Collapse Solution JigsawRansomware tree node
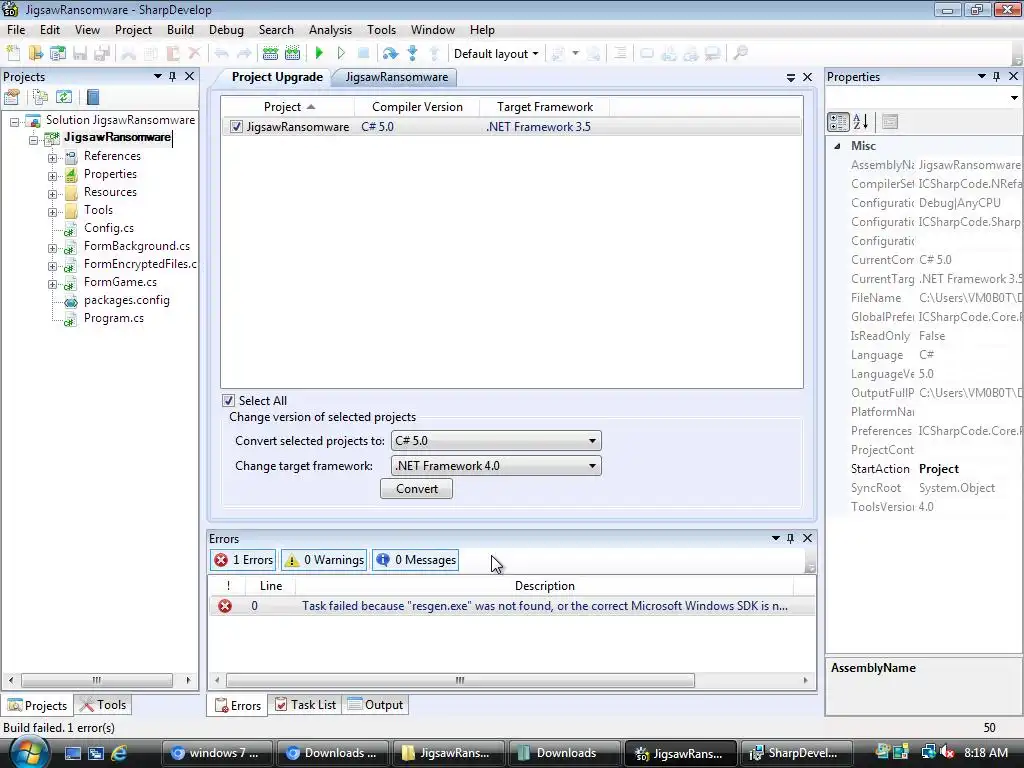The height and width of the screenshot is (768, 1024). 14,121
